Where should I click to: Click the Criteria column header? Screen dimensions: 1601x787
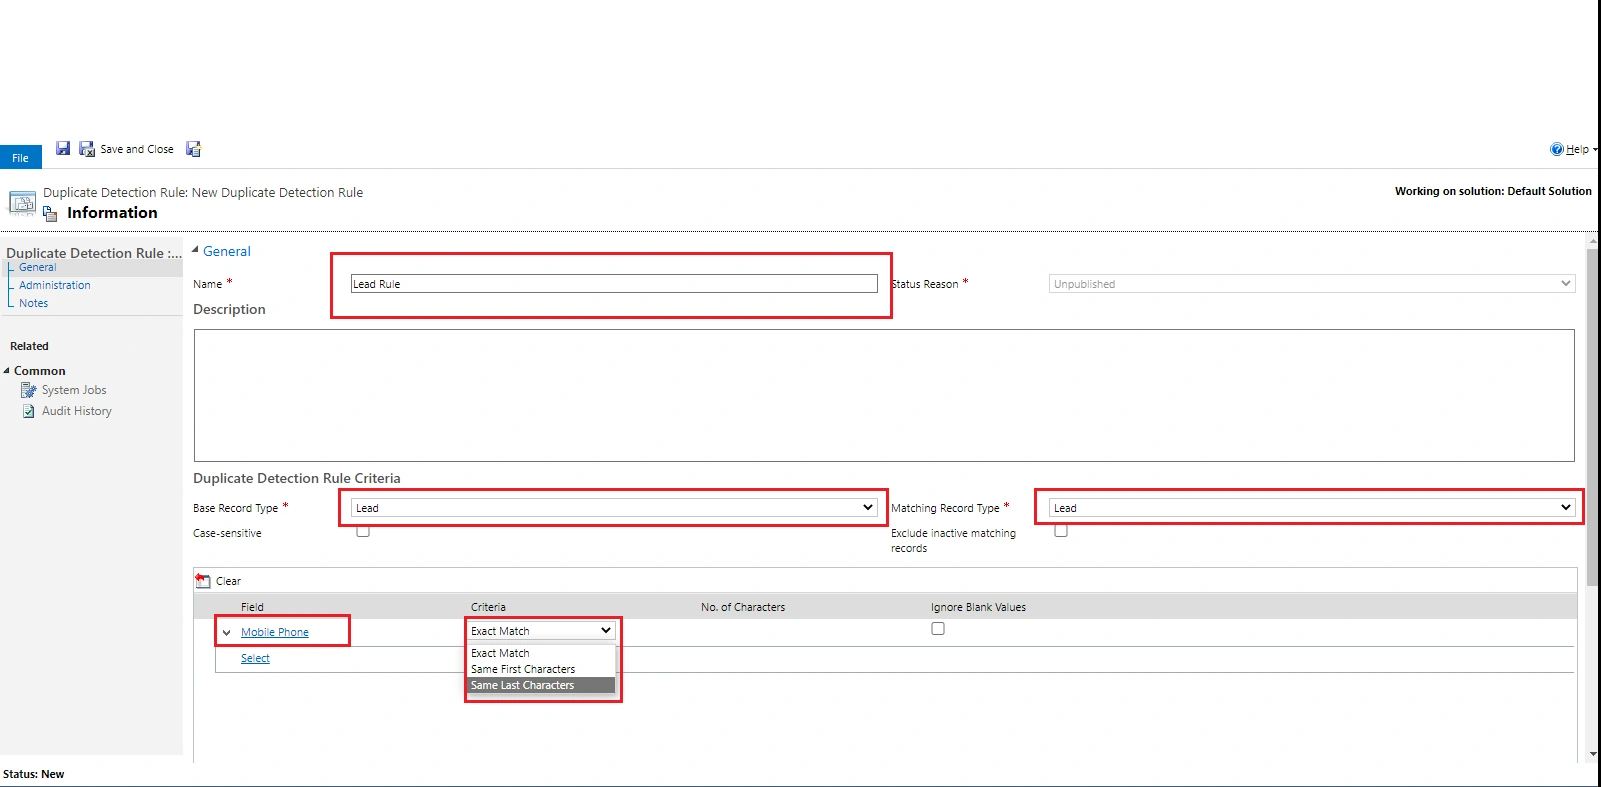[488, 607]
